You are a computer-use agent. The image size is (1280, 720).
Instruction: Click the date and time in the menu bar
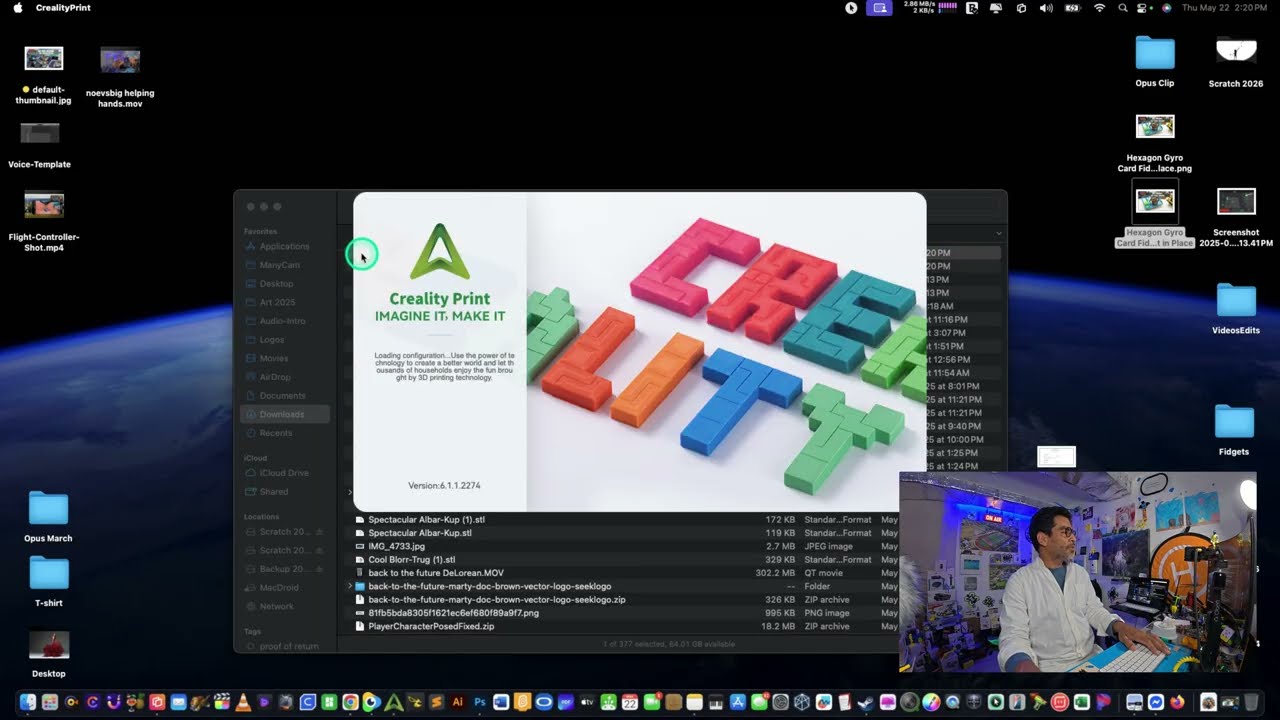pyautogui.click(x=1224, y=8)
